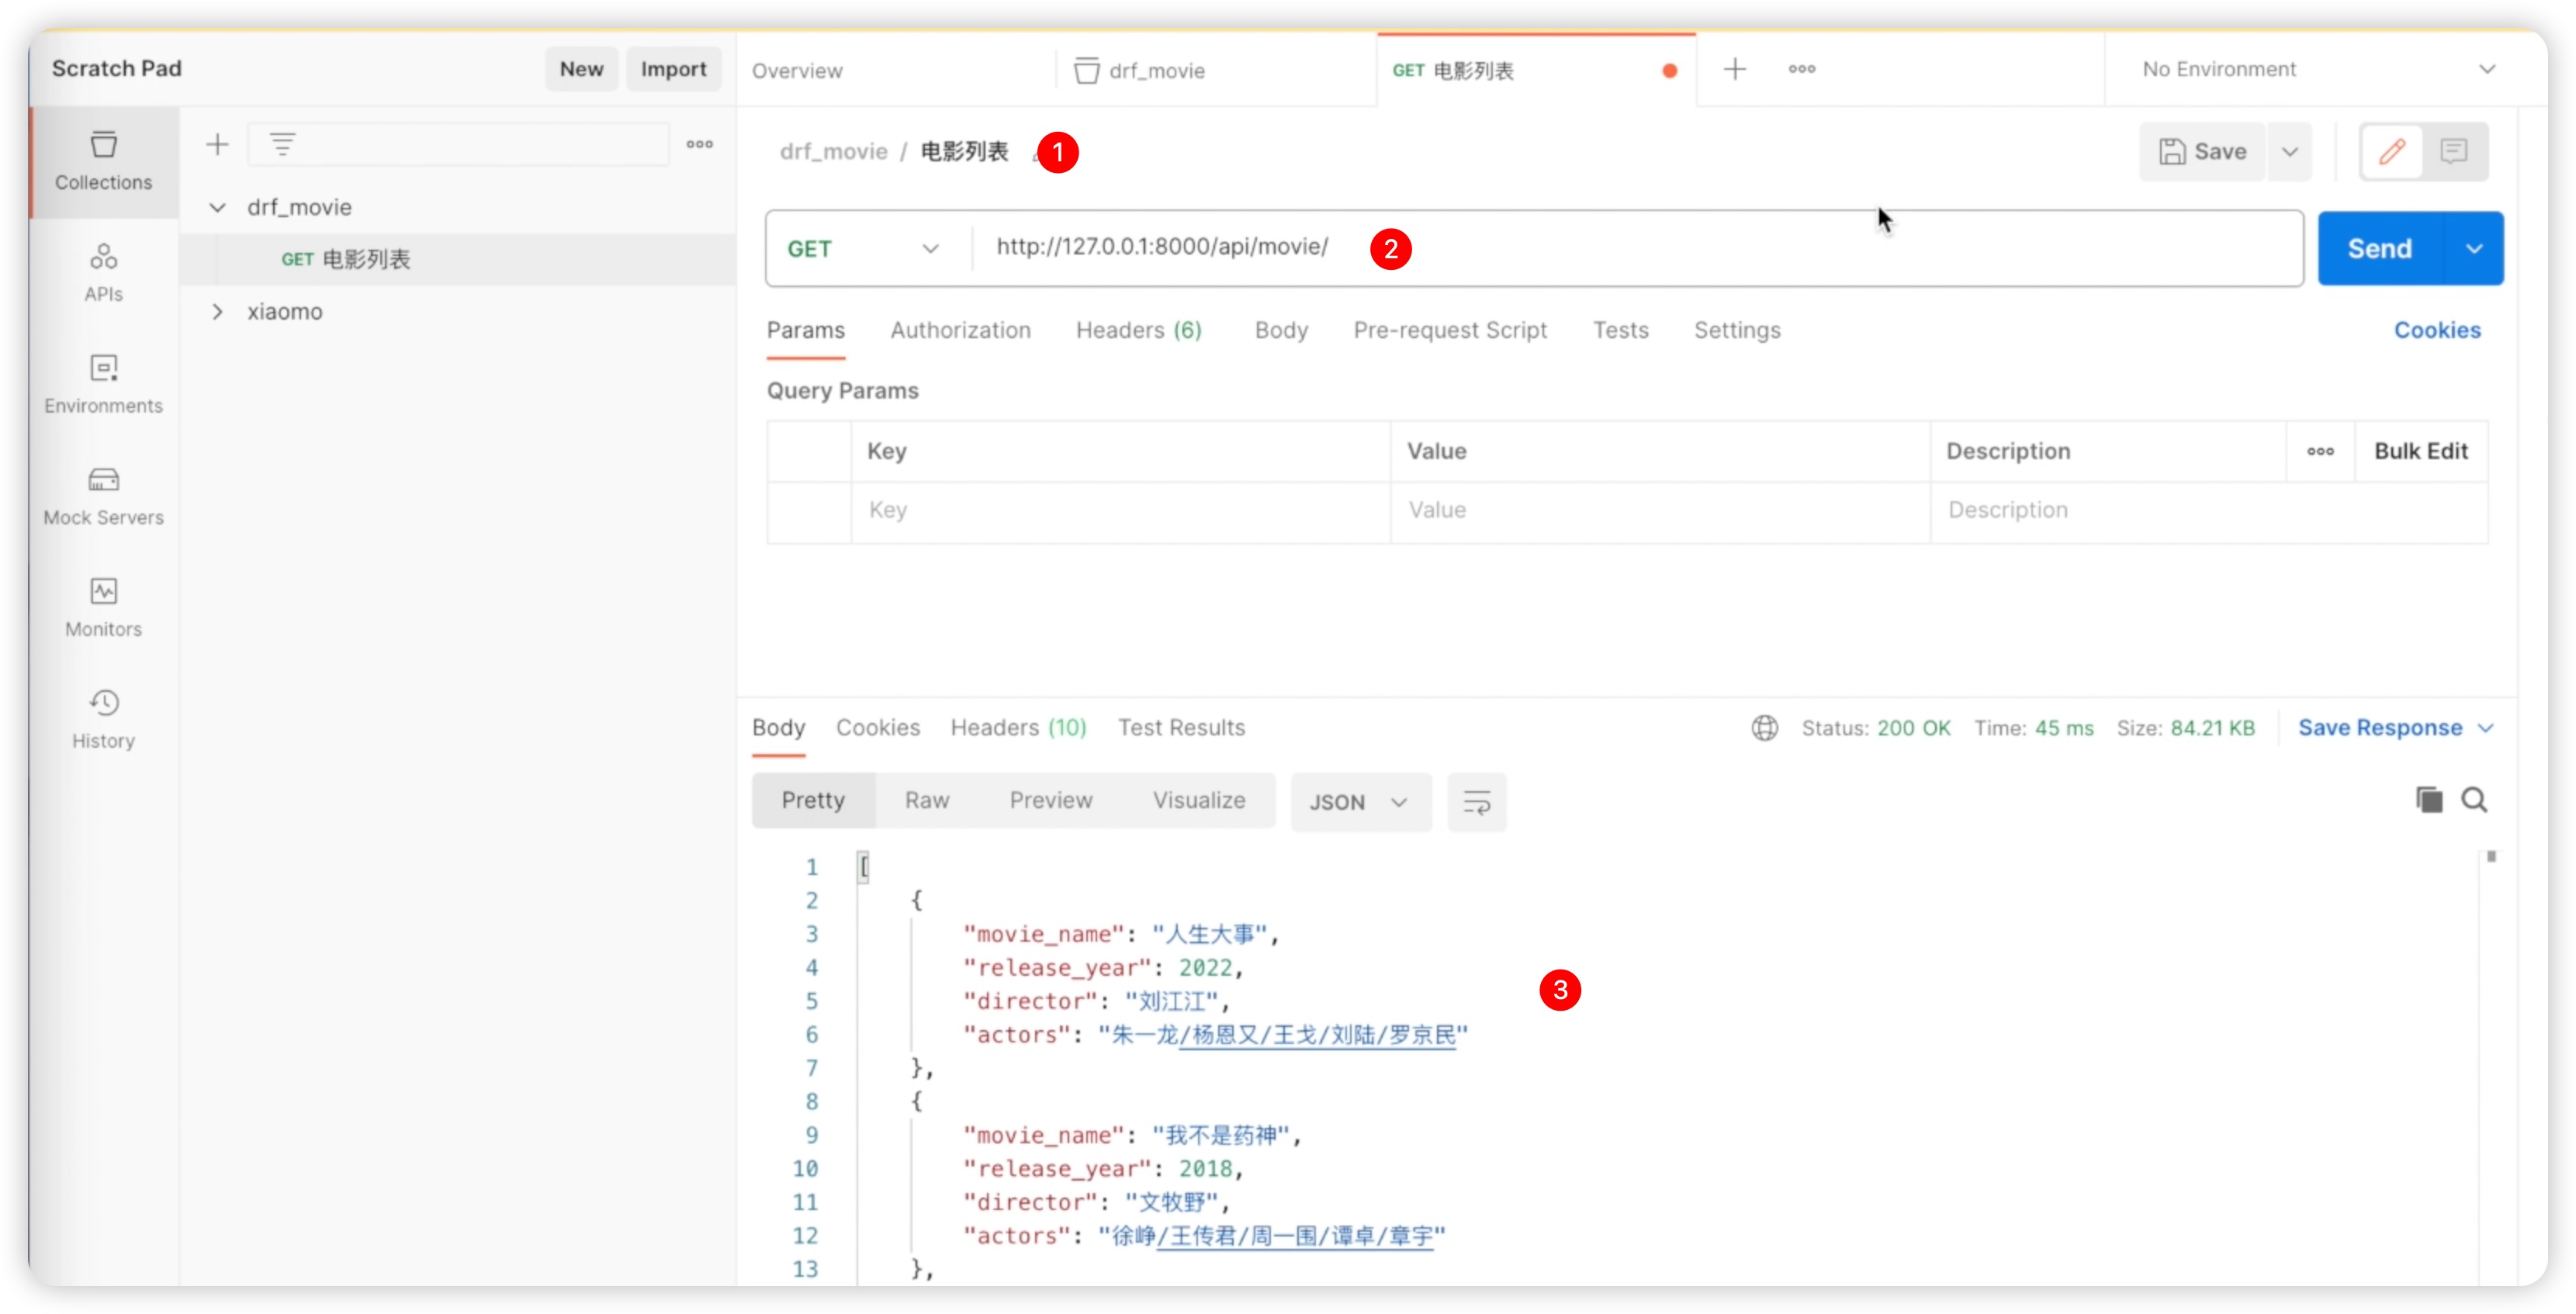Click the plus icon to create collection
This screenshot has width=2576, height=1314.
[217, 145]
